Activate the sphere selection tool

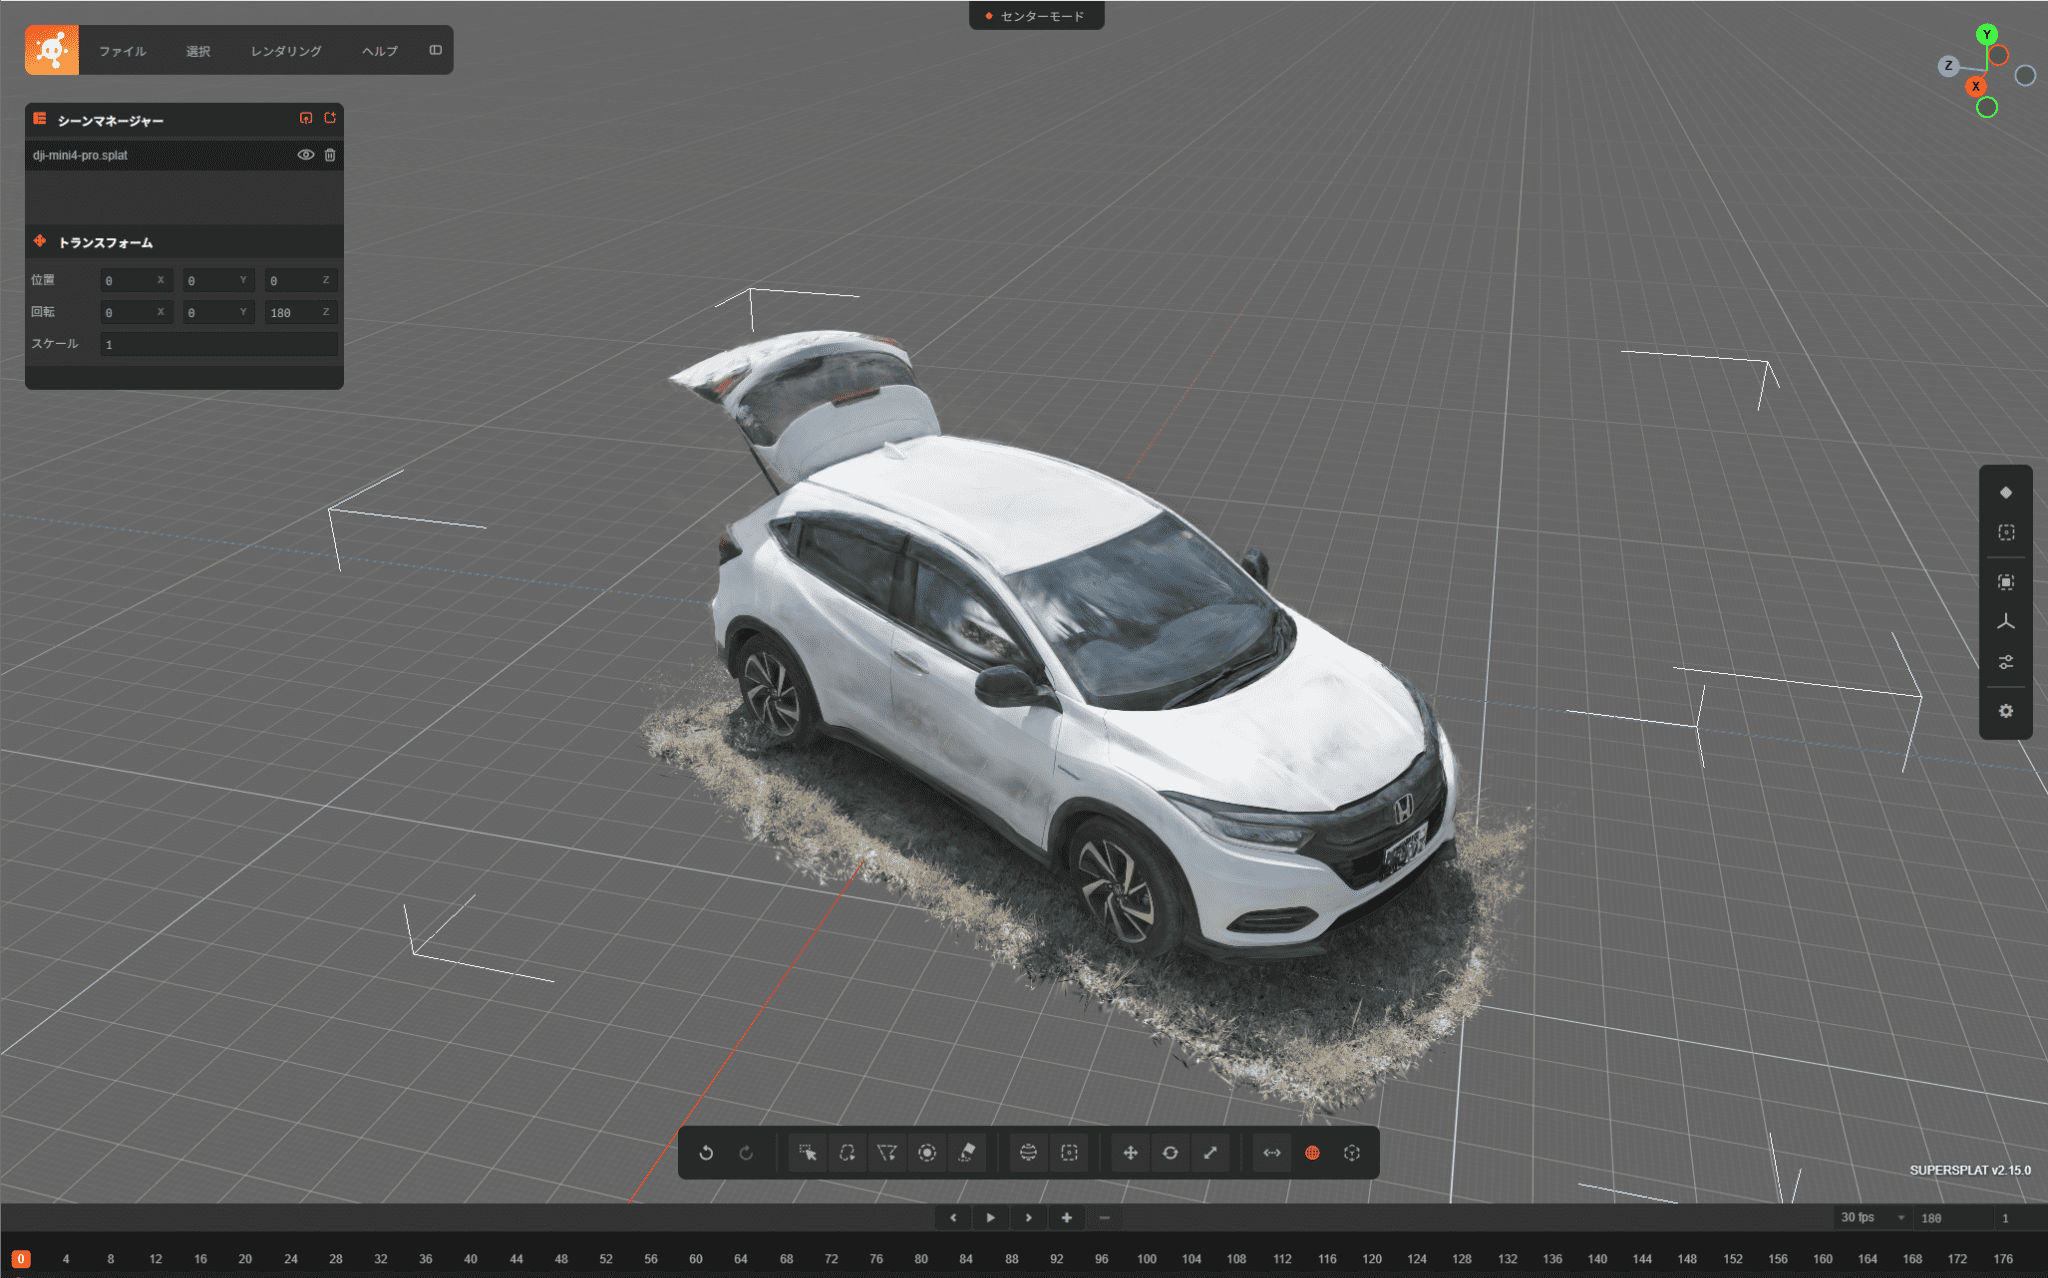(x=1028, y=1153)
